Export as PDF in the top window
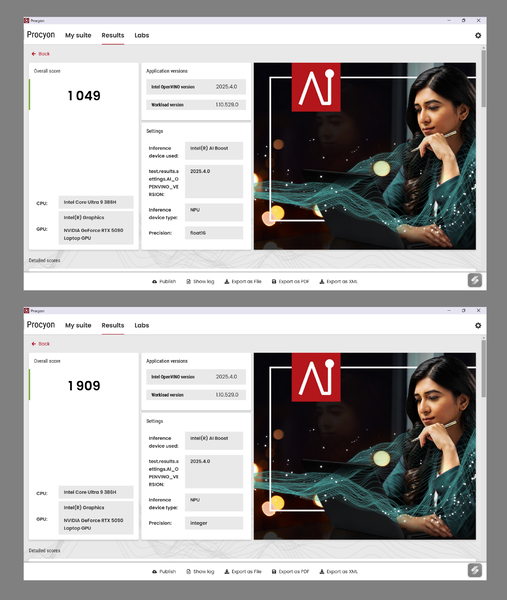The image size is (507, 600). click(290, 281)
